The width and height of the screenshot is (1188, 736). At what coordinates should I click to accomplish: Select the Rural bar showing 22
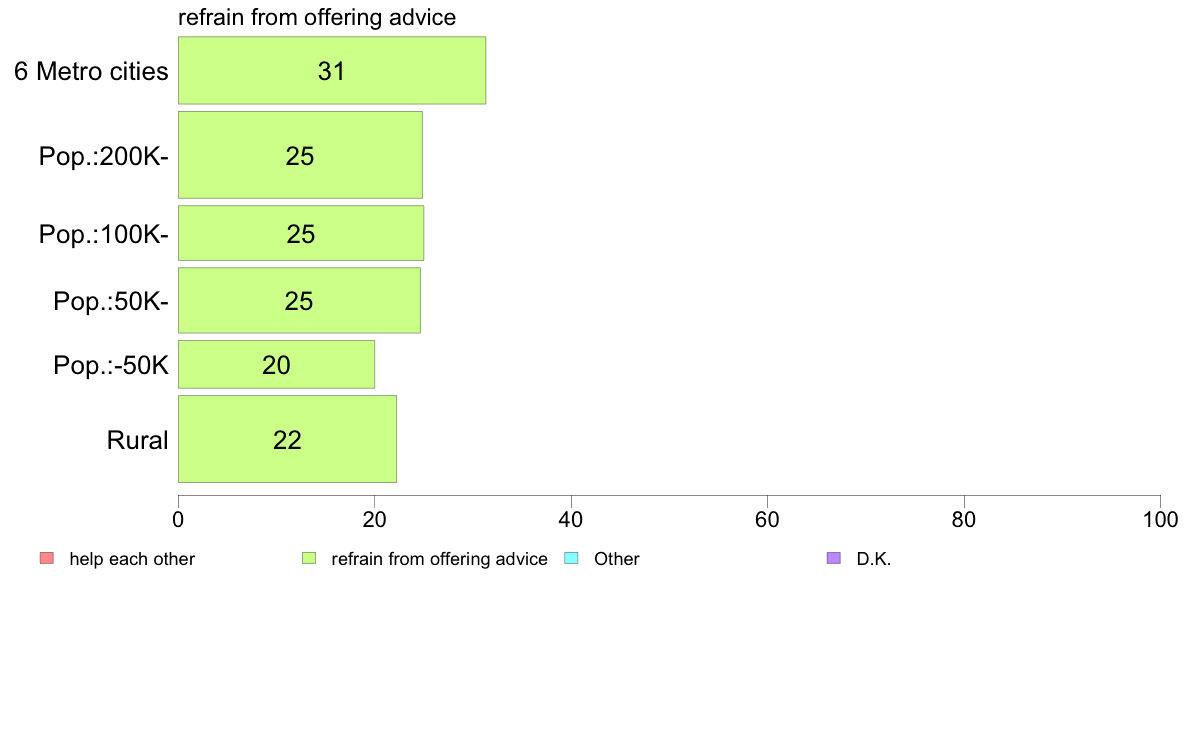(287, 439)
